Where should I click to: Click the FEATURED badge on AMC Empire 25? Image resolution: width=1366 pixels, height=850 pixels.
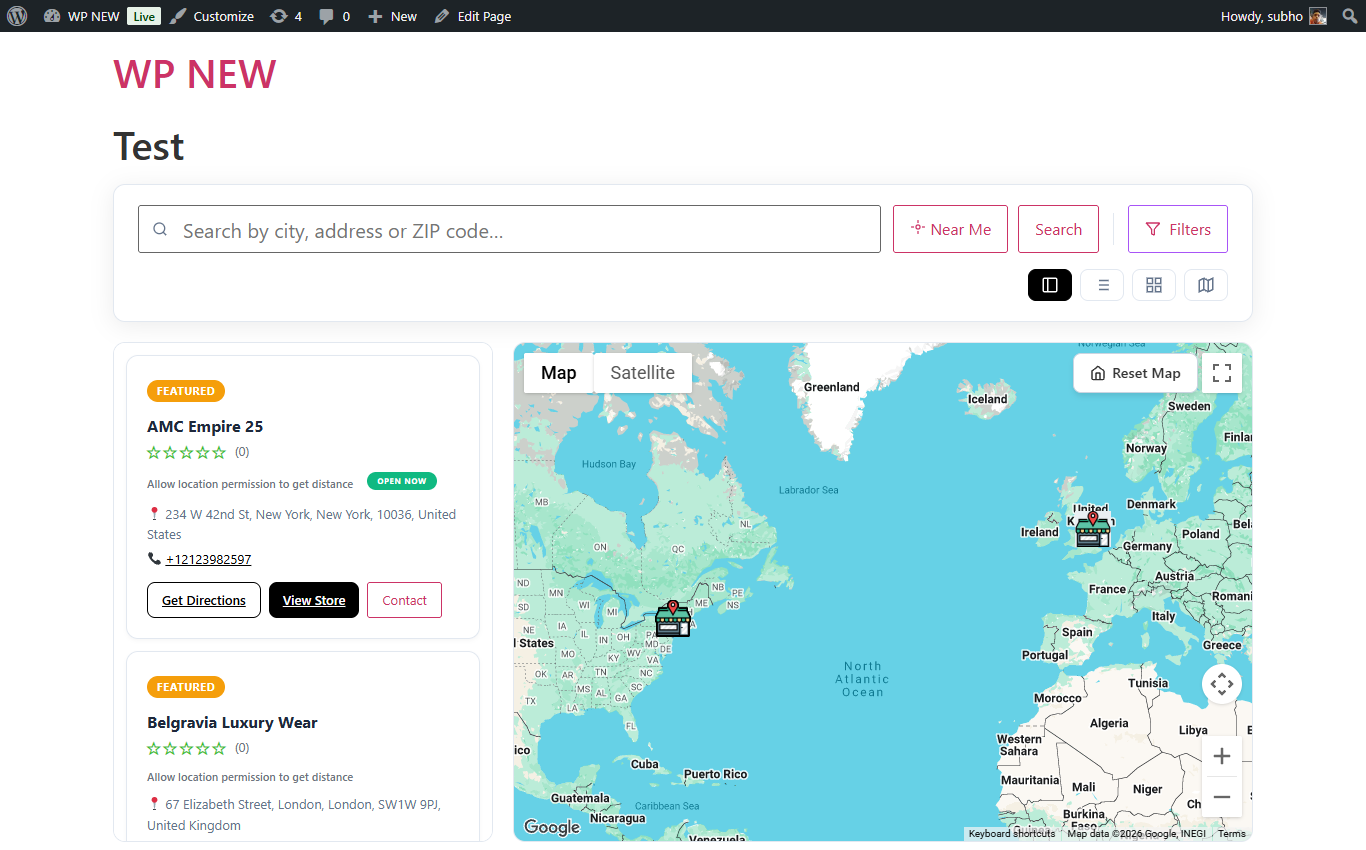tap(186, 391)
